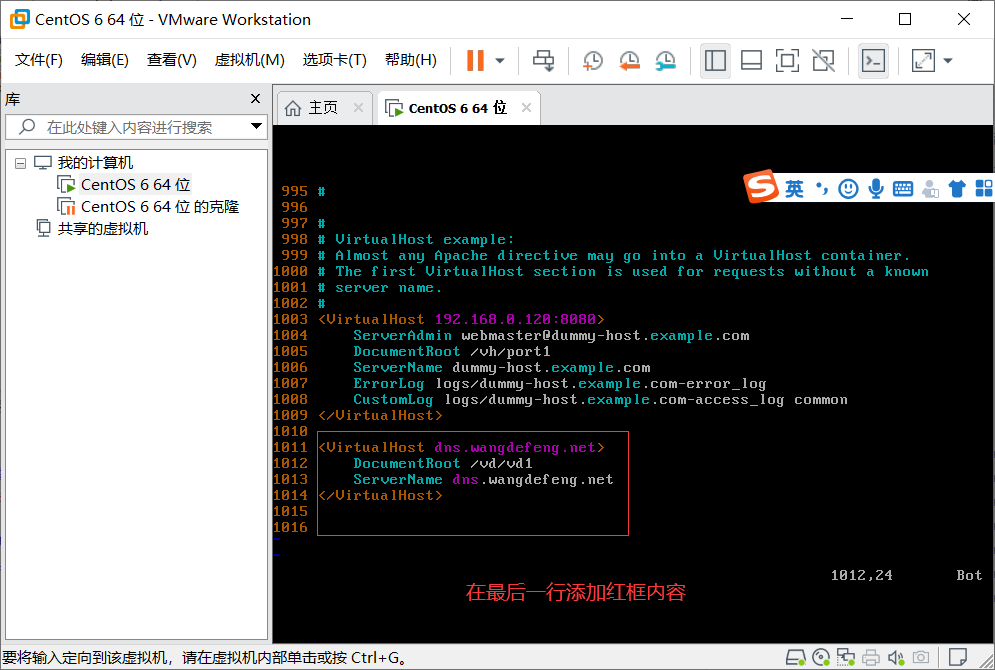The width and height of the screenshot is (995, 670).
Task: Open the 查看(V) menu
Action: pyautogui.click(x=171, y=60)
